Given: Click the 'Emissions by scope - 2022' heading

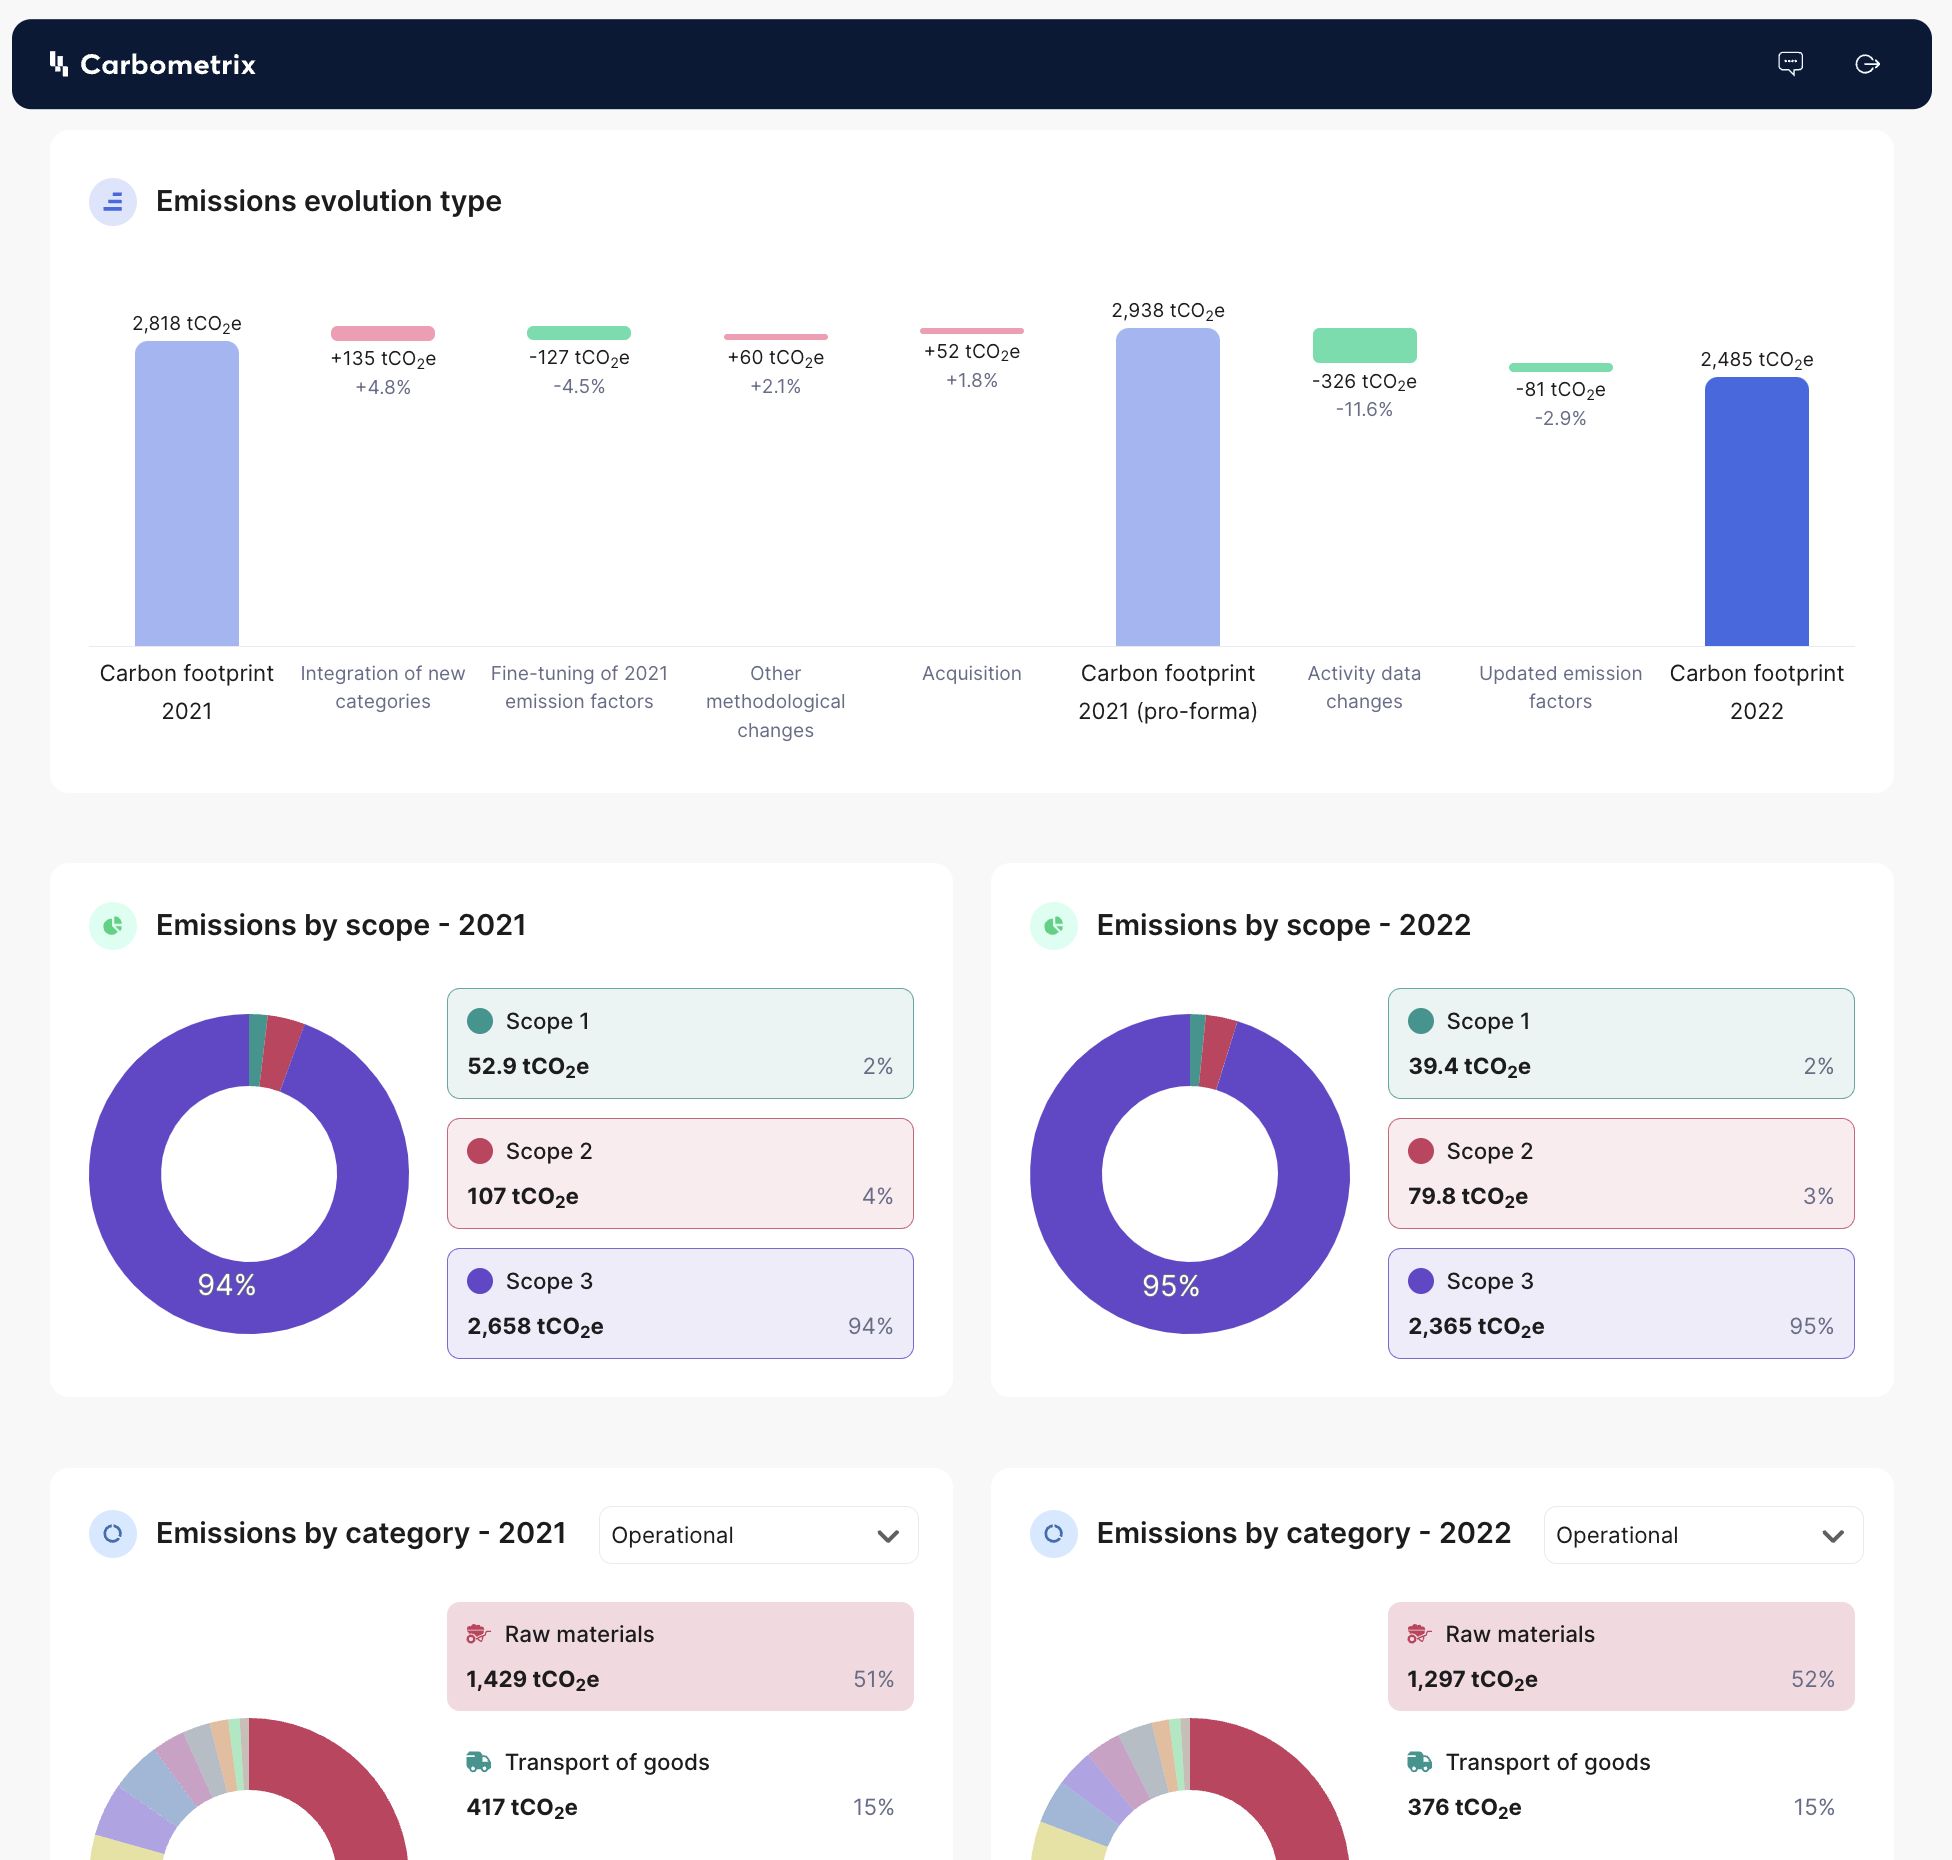Looking at the screenshot, I should 1284,925.
